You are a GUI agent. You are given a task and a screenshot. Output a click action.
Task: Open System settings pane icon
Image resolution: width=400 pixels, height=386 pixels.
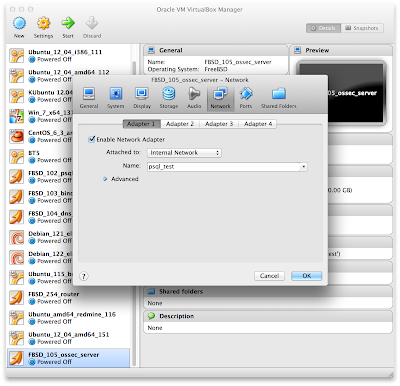point(116,94)
